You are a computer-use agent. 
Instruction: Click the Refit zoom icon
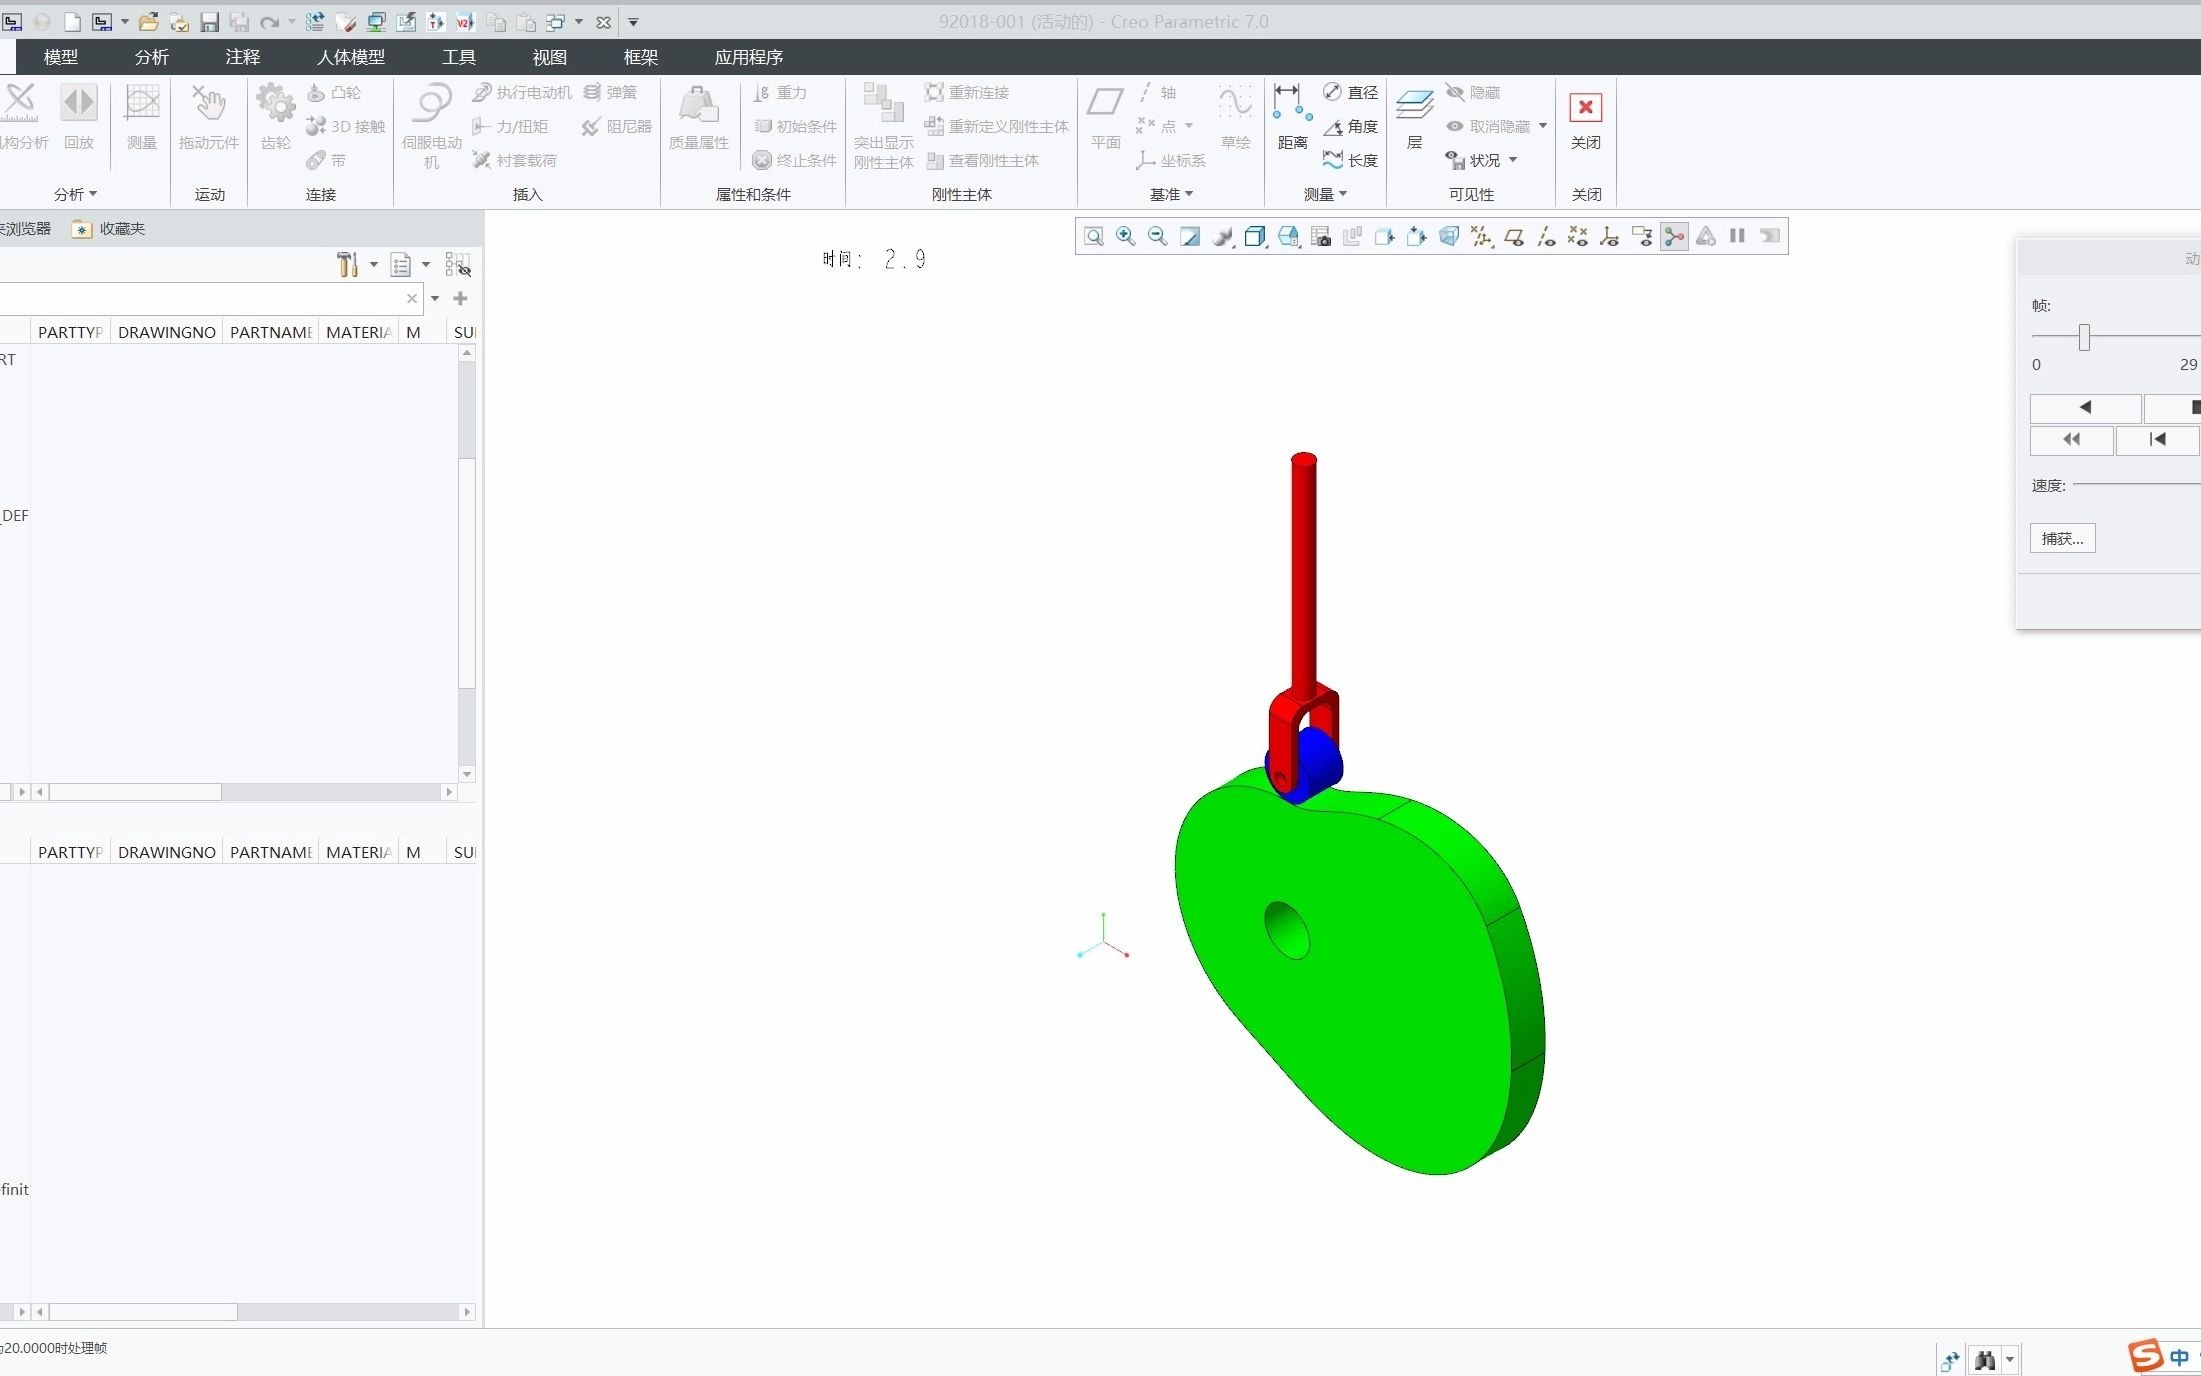click(1093, 236)
